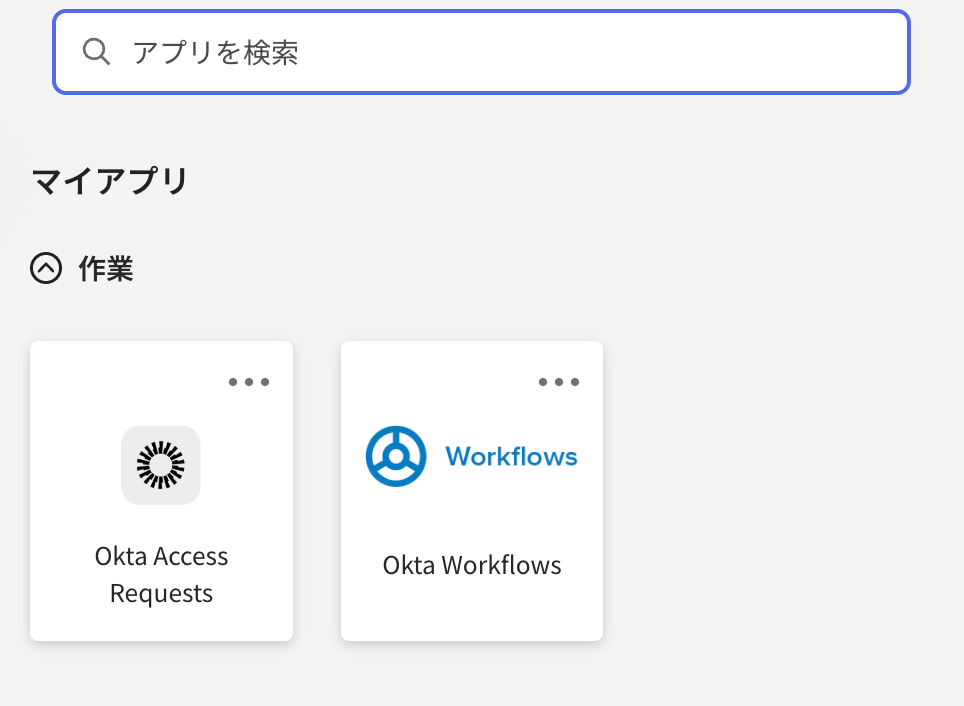Launch the Workflows logo icon

click(x=472, y=456)
